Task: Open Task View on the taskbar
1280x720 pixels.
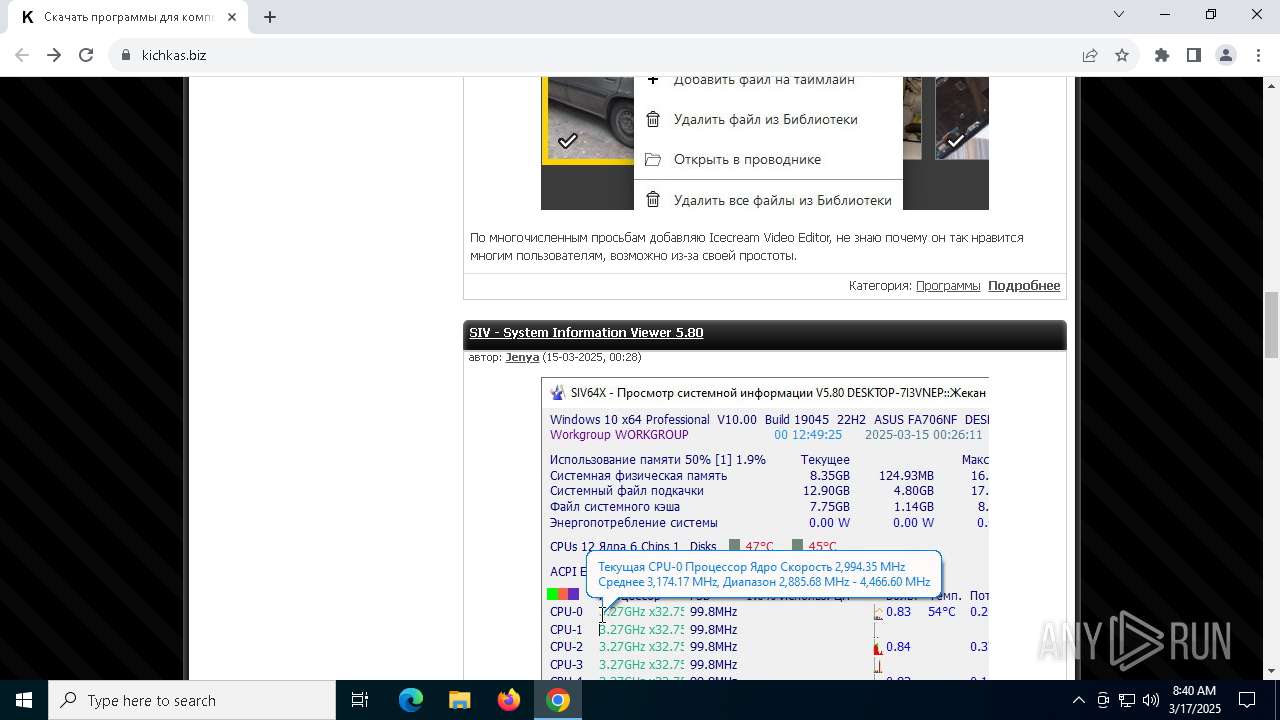Action: click(360, 700)
